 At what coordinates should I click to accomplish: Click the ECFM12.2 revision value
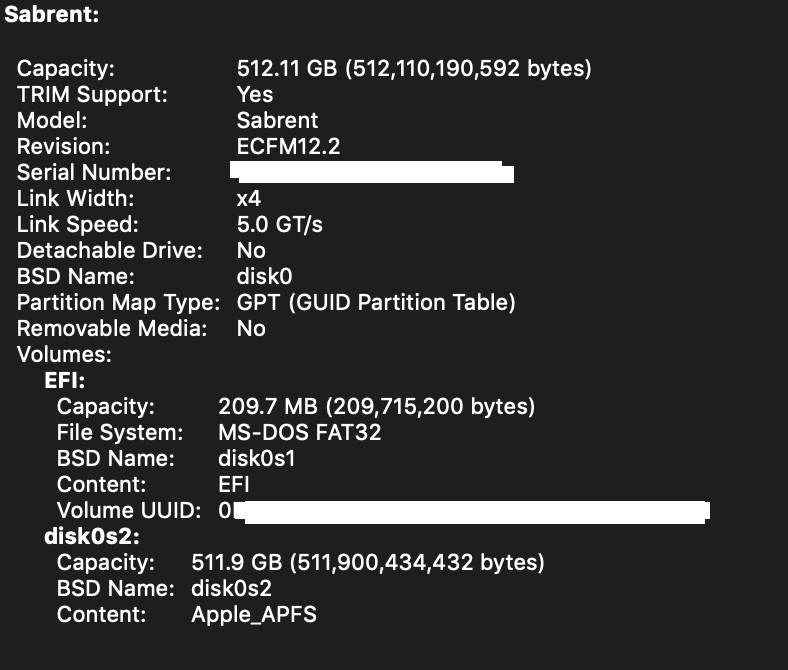(x=286, y=147)
